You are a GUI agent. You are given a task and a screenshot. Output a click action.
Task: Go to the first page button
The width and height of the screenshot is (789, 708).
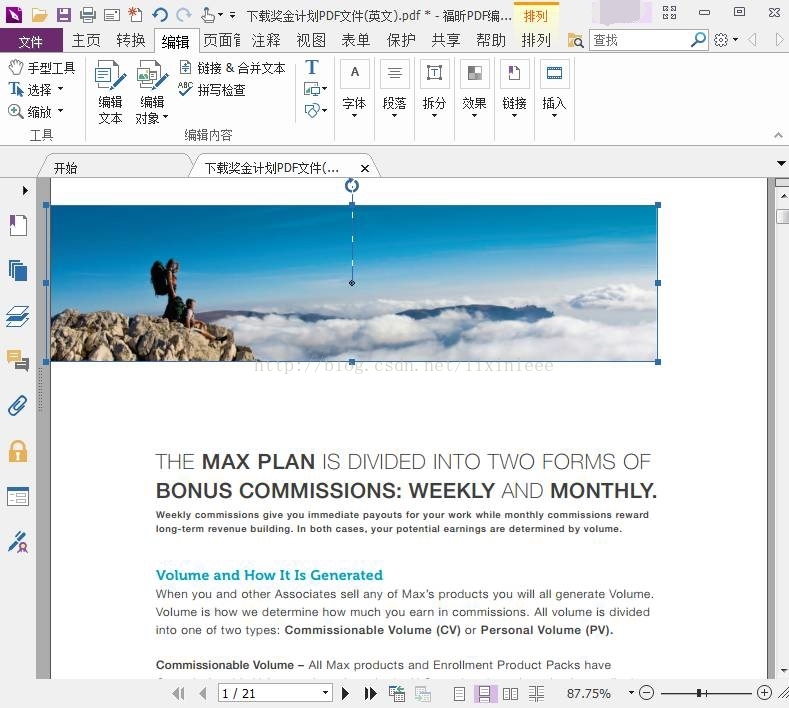tap(178, 693)
